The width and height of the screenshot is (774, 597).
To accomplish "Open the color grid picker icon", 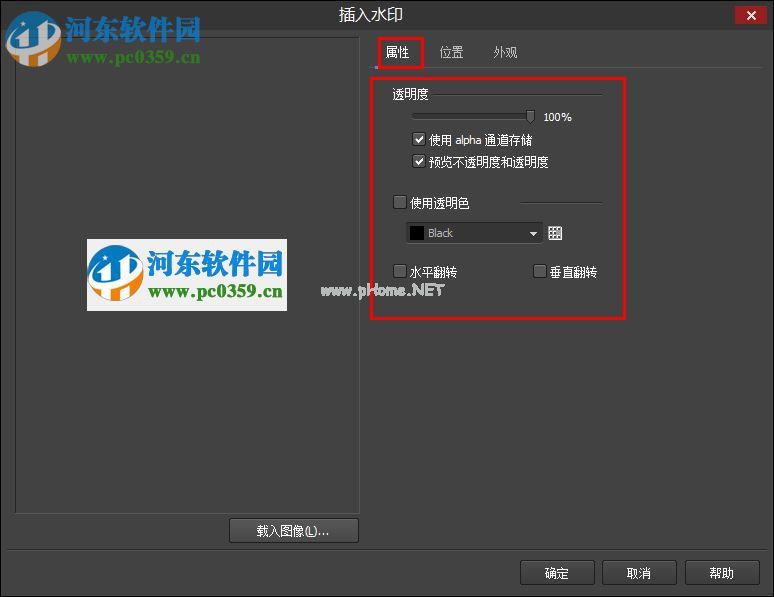I will 555,233.
